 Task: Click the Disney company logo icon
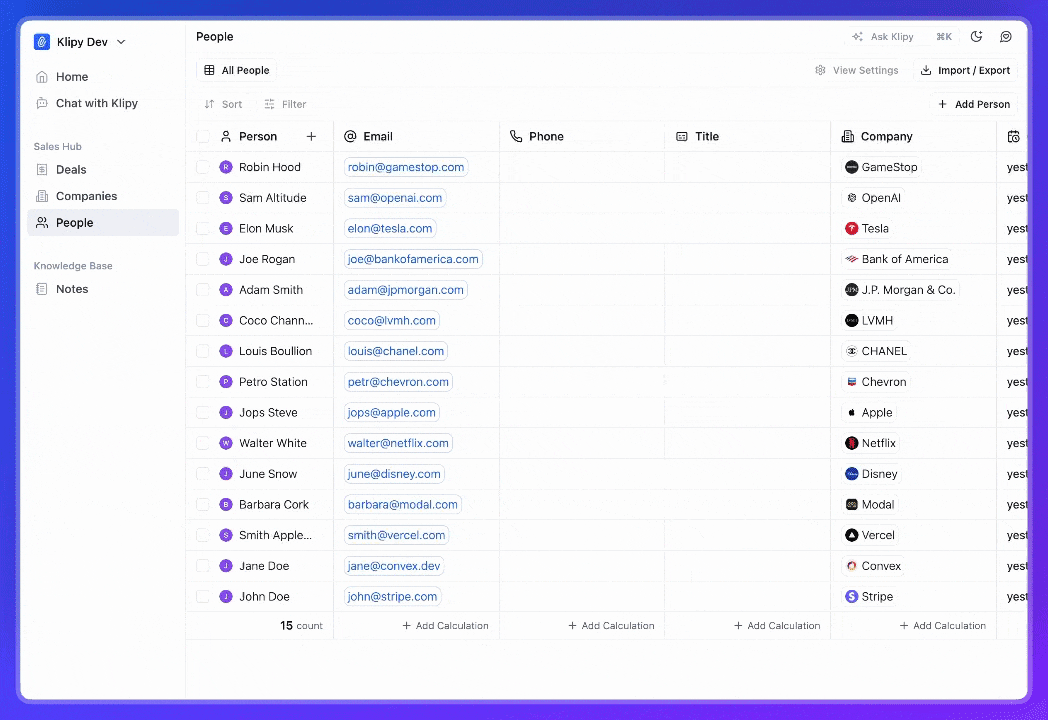852,474
